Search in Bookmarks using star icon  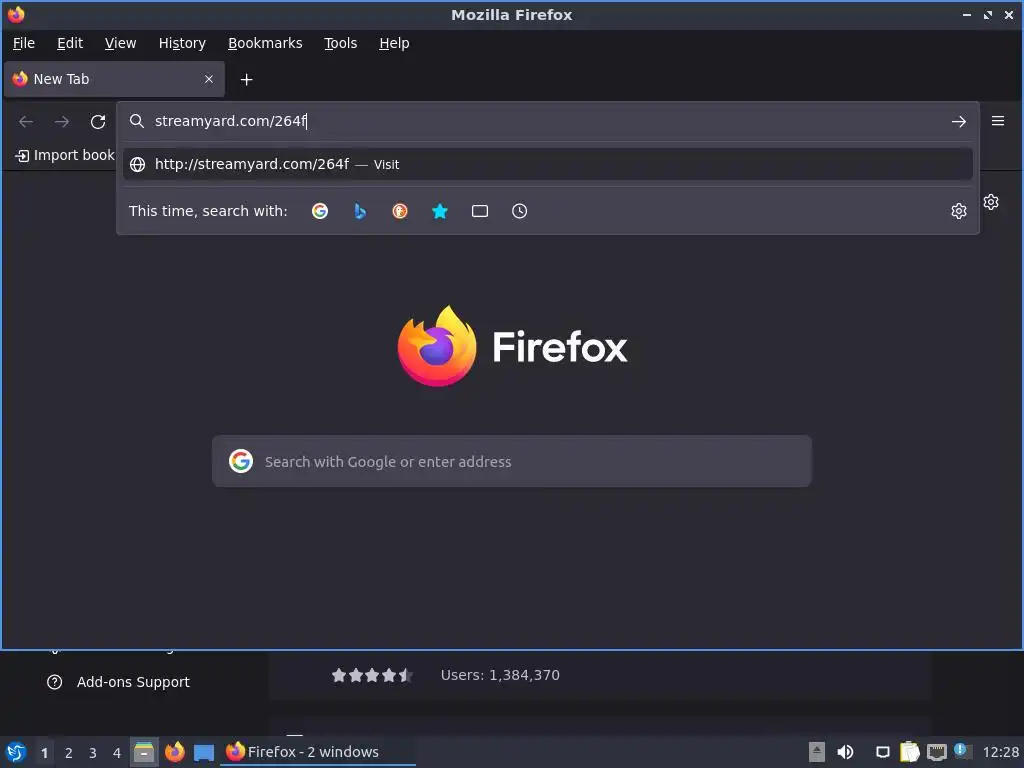click(440, 211)
